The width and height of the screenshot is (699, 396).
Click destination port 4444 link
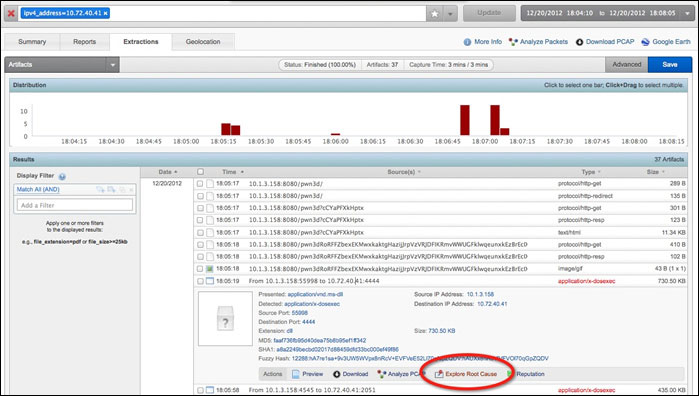pos(308,322)
